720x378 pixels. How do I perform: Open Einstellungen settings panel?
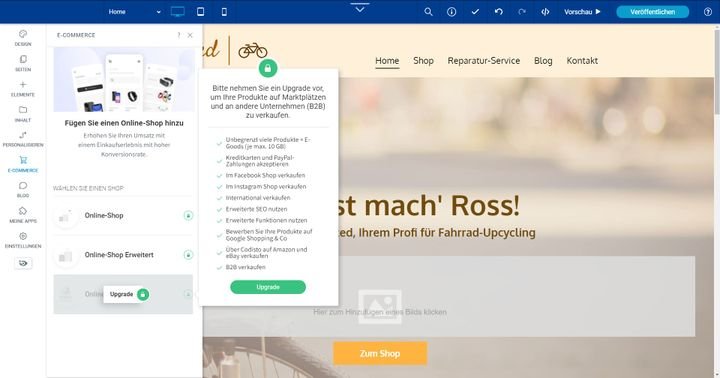[23, 240]
